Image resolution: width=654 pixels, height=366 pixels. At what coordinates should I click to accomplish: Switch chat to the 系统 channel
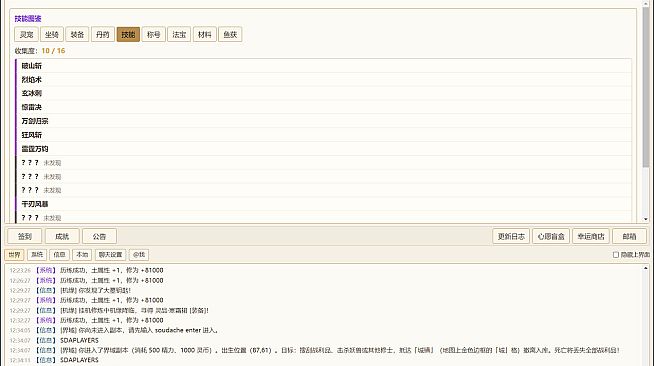click(x=37, y=255)
